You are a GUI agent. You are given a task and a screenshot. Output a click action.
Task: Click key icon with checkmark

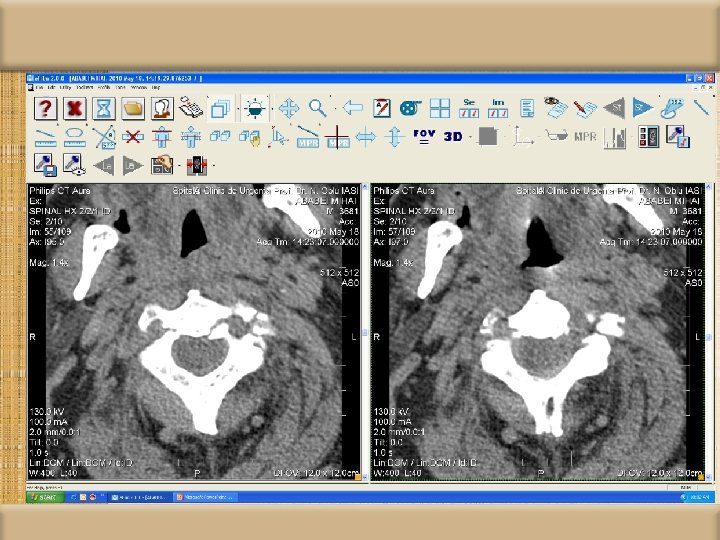pyautogui.click(x=677, y=137)
